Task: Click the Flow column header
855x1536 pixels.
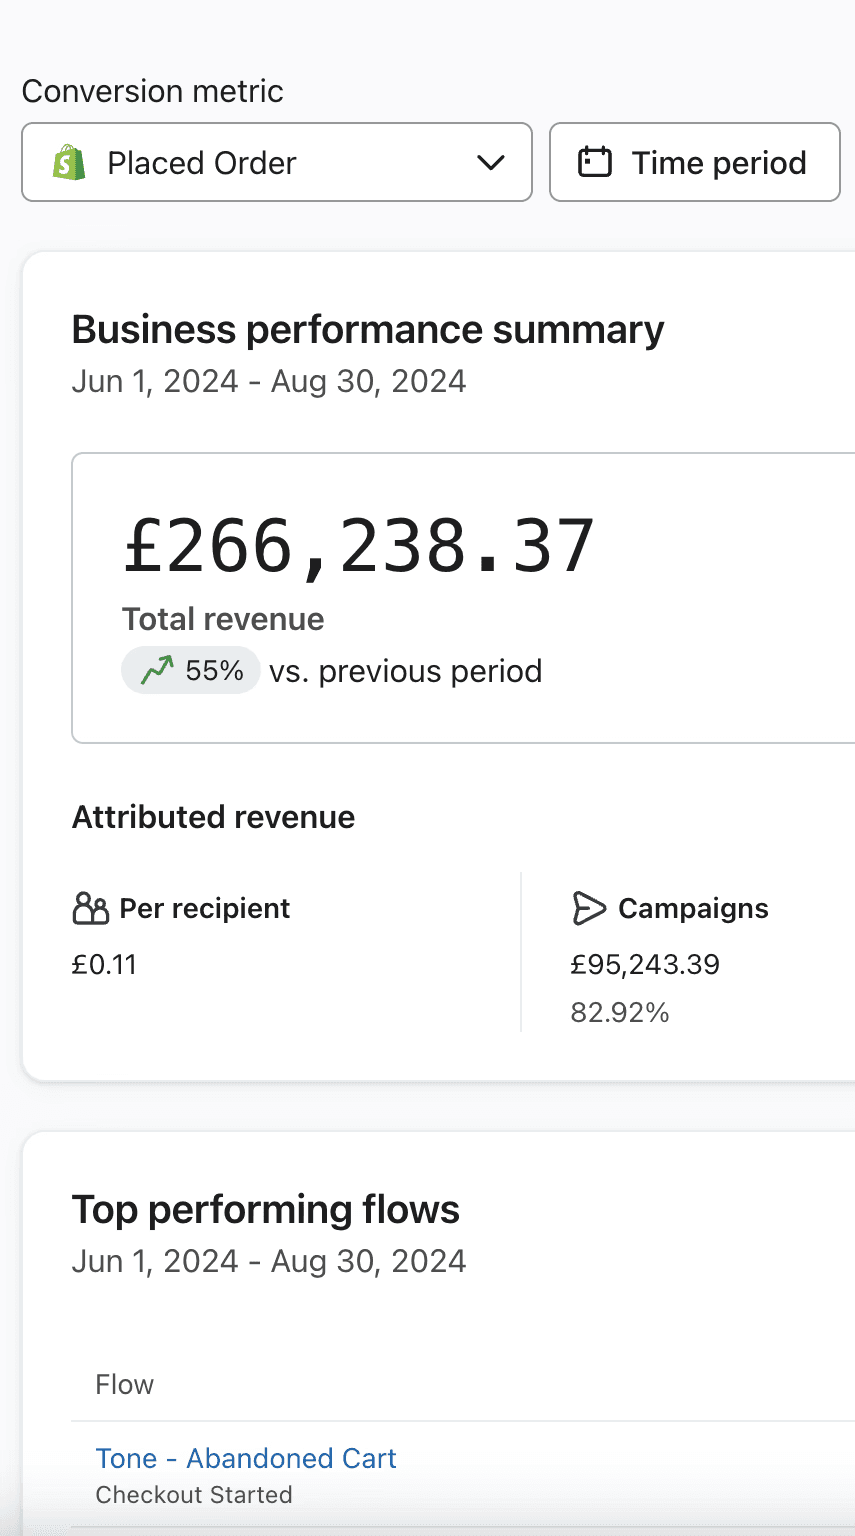Action: click(x=125, y=1384)
